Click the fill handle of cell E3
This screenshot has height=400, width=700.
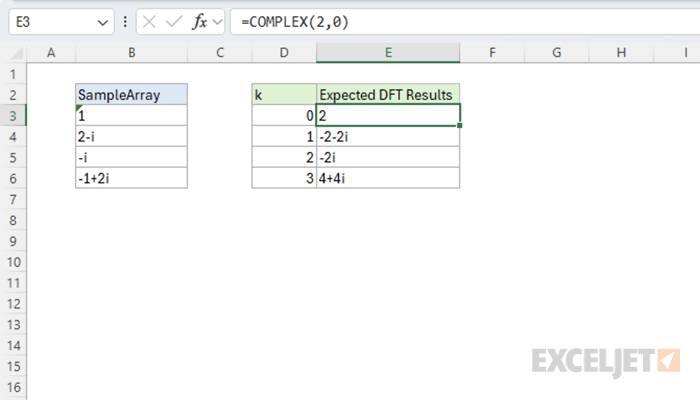pyautogui.click(x=459, y=125)
